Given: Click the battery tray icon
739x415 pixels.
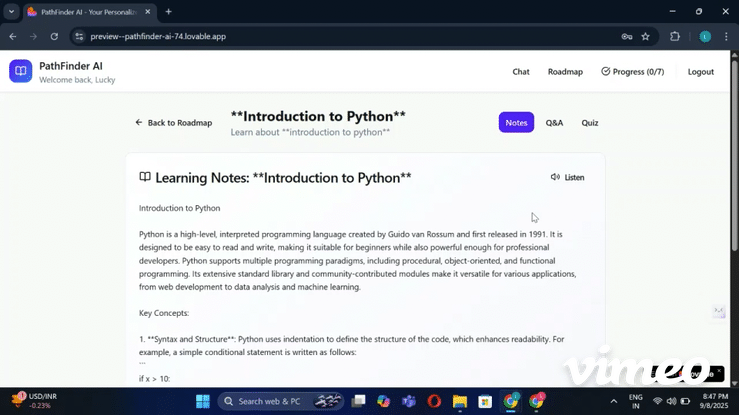Looking at the screenshot, I should [686, 401].
